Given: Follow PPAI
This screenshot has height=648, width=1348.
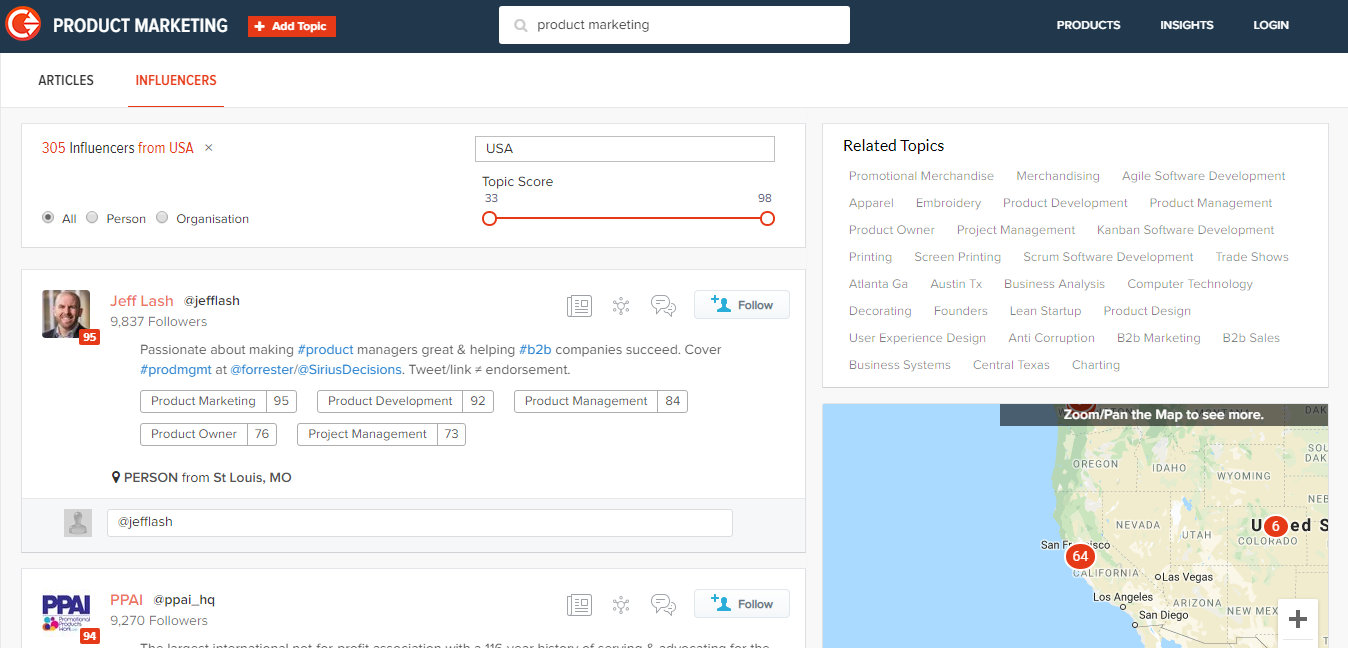Looking at the screenshot, I should (x=742, y=604).
